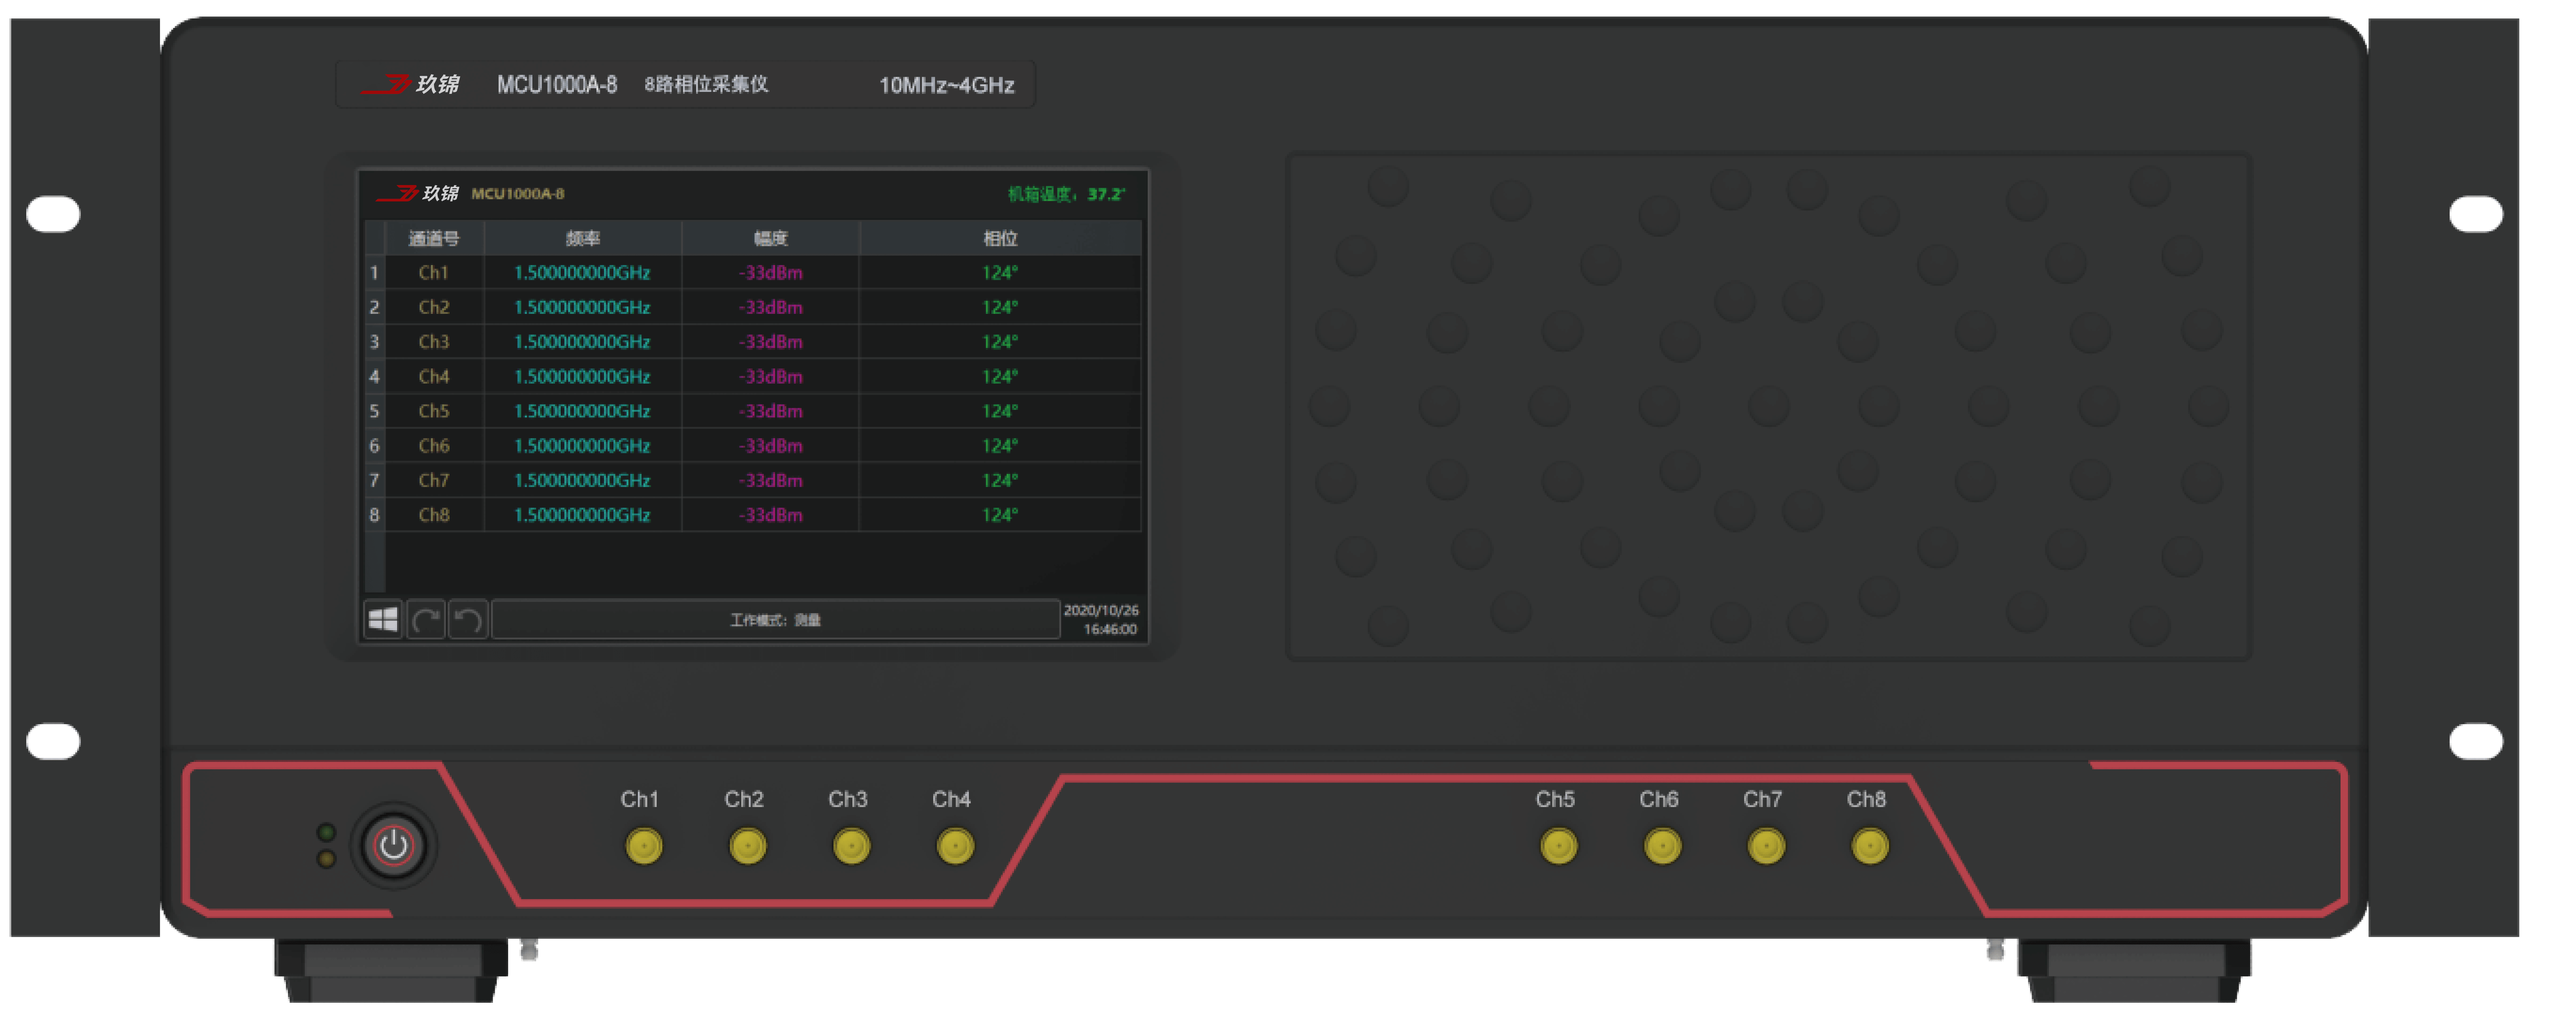Select row number 8 header

(374, 515)
